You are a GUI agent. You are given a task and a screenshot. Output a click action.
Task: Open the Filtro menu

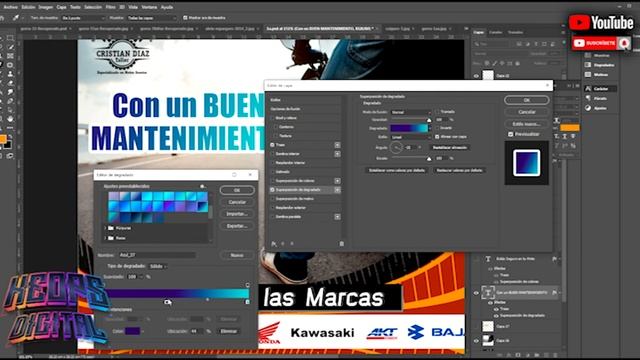point(111,7)
